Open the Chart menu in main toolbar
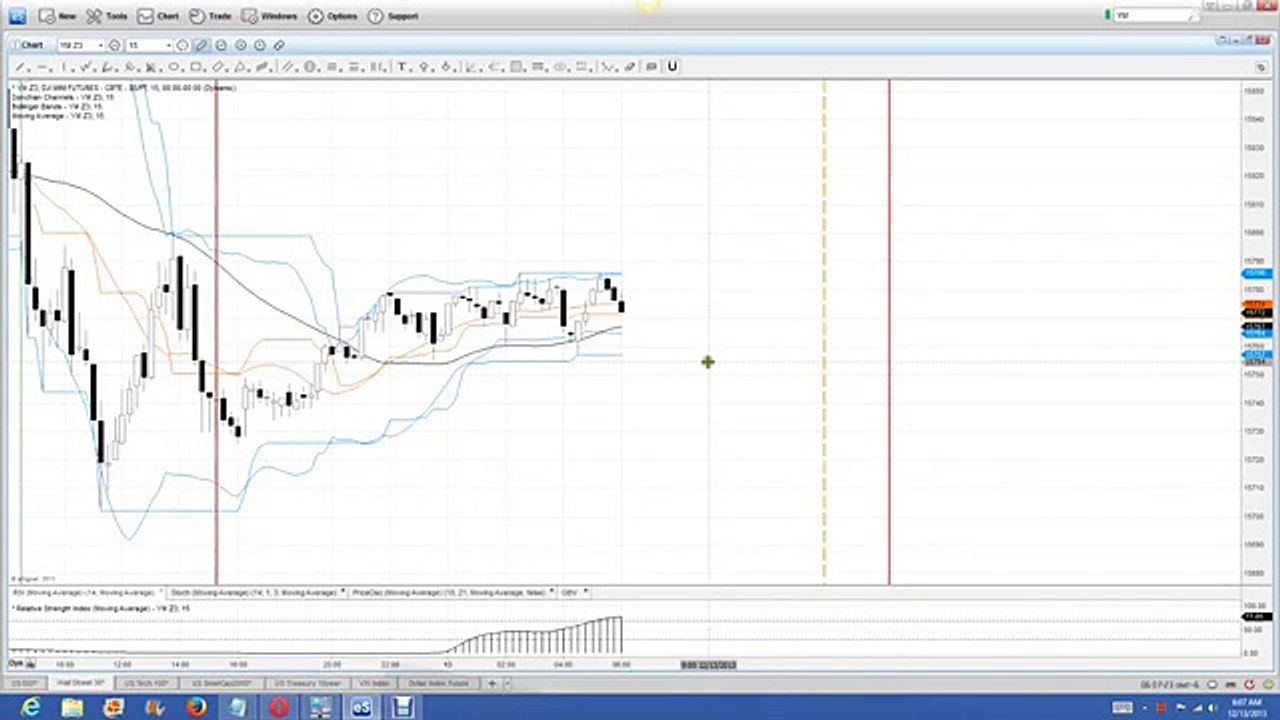 (x=158, y=16)
